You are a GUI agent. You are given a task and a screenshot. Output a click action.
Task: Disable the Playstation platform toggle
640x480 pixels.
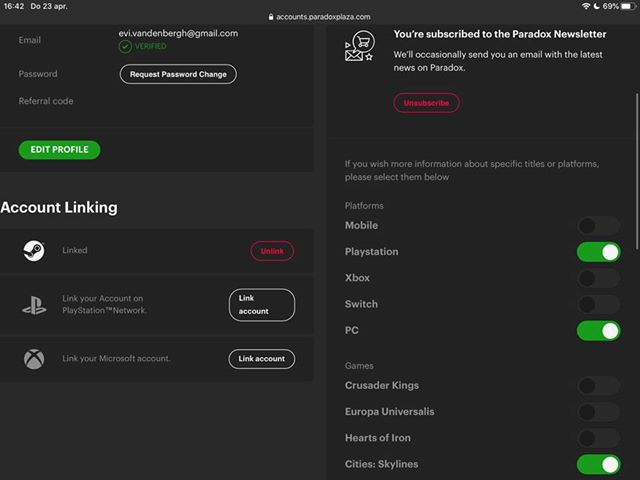[598, 252]
